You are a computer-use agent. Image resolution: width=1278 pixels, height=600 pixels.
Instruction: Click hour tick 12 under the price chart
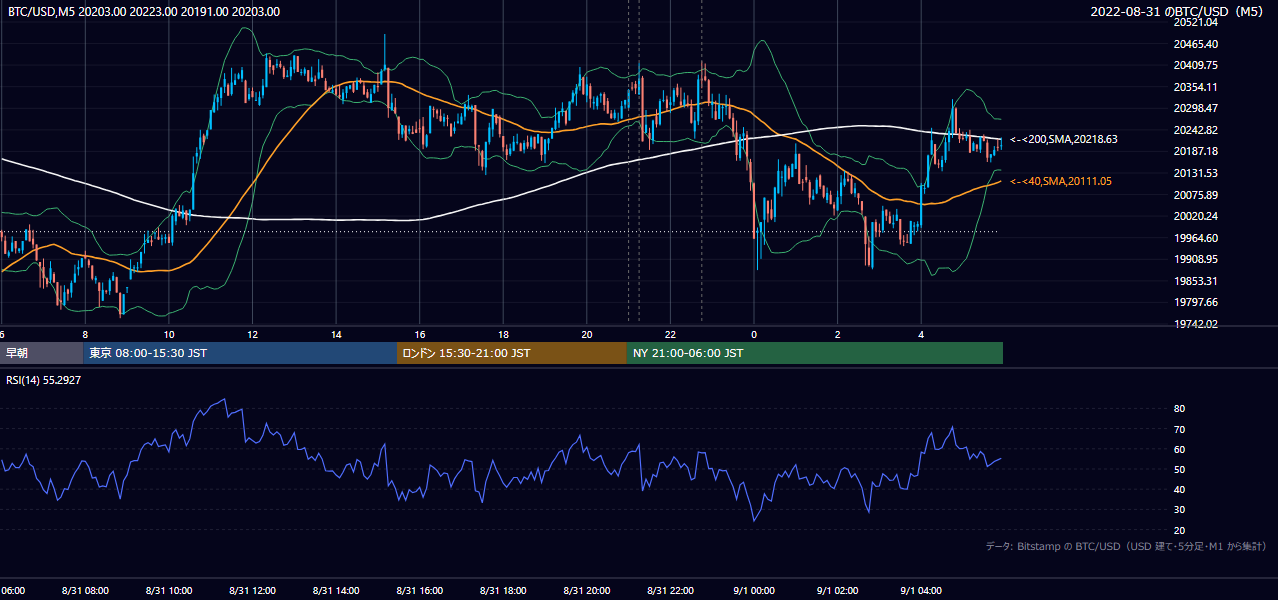pos(253,335)
